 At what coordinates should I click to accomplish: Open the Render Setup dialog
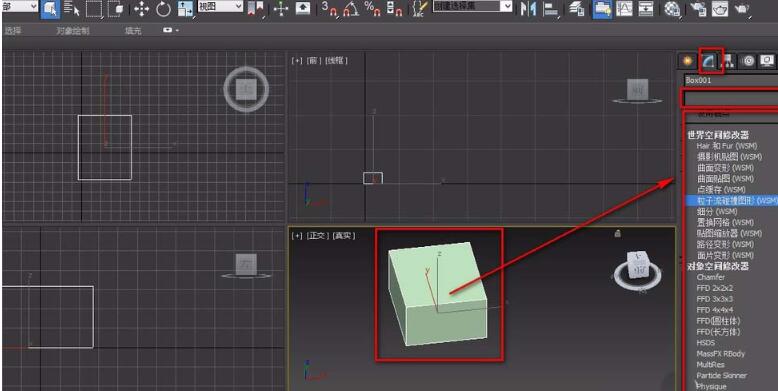click(x=698, y=9)
